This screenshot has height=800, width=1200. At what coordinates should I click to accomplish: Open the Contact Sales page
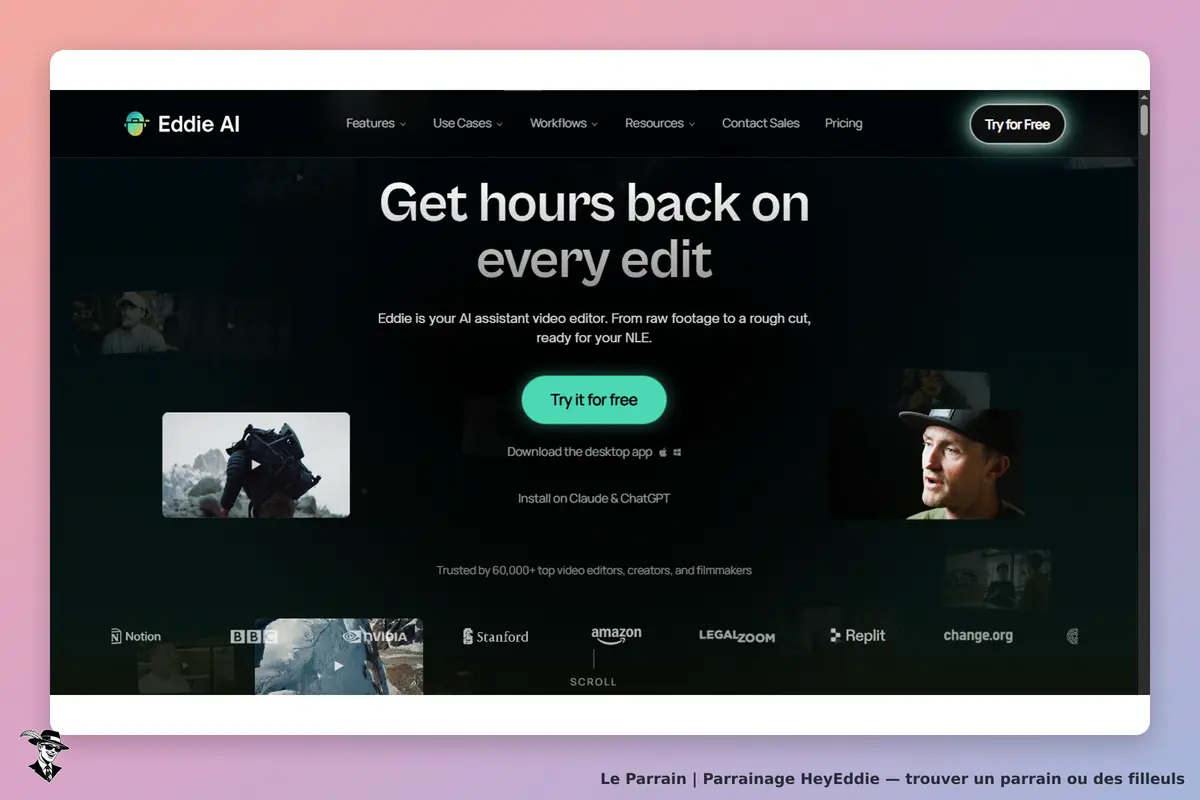[761, 123]
